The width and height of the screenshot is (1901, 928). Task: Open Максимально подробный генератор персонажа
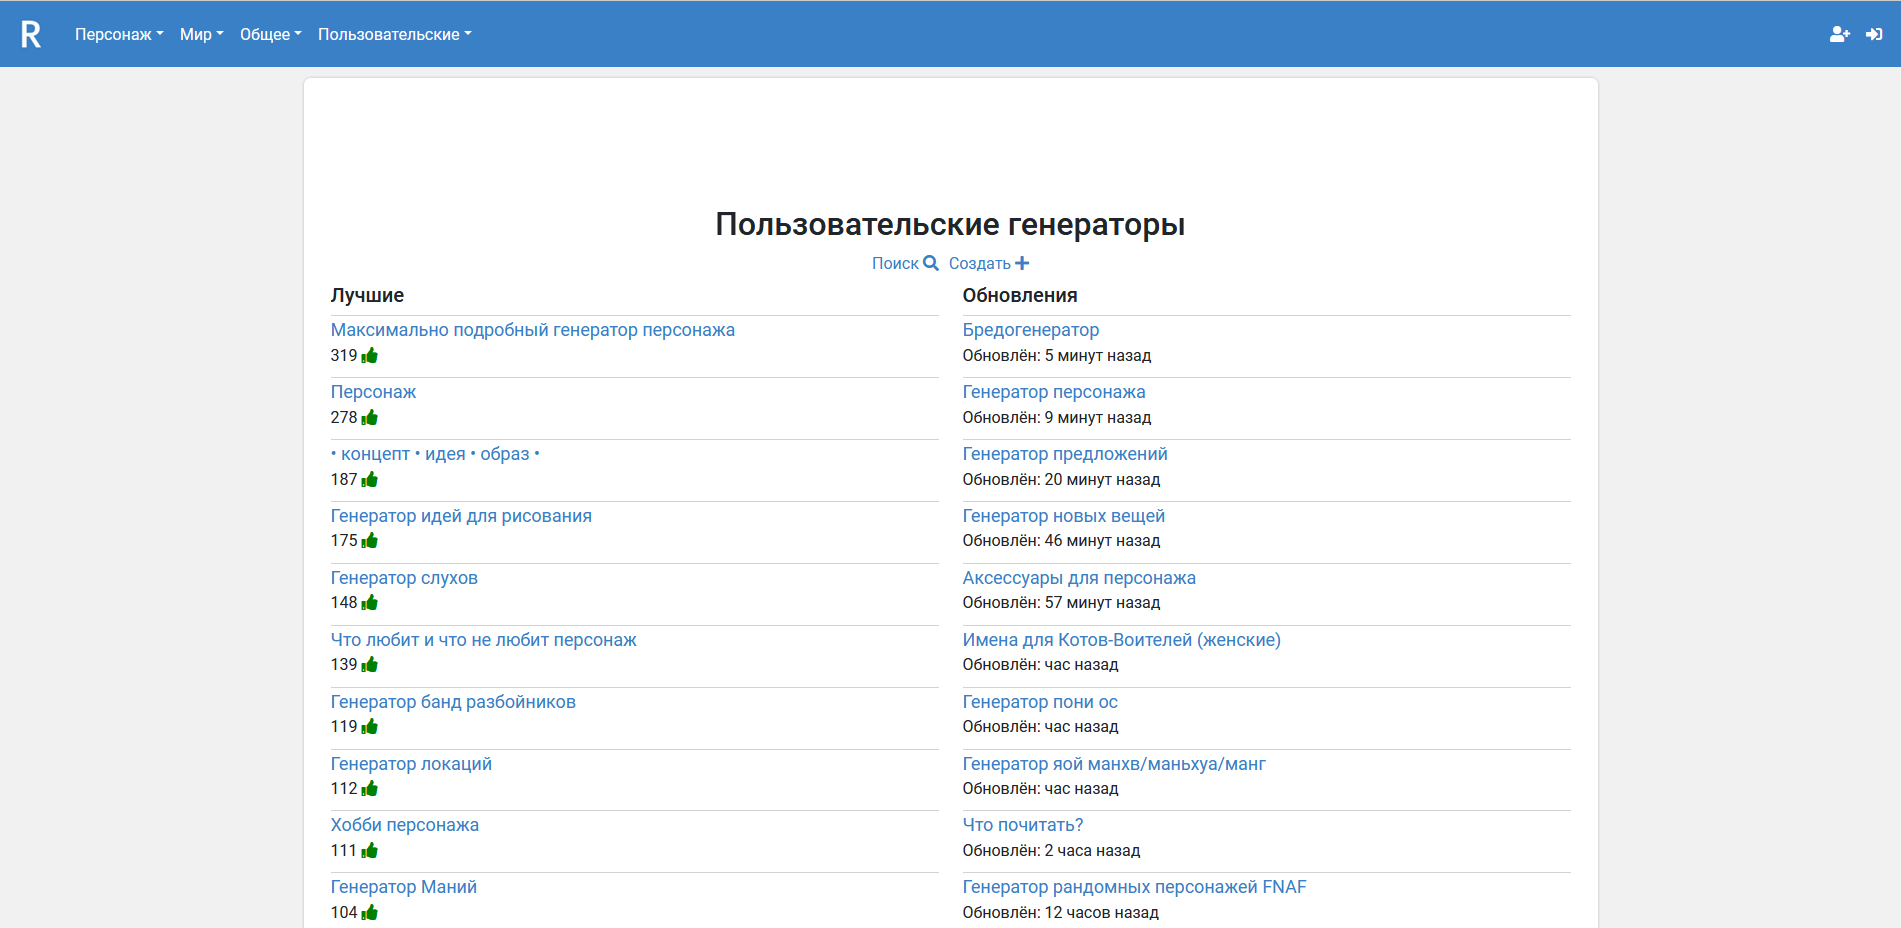coord(533,330)
